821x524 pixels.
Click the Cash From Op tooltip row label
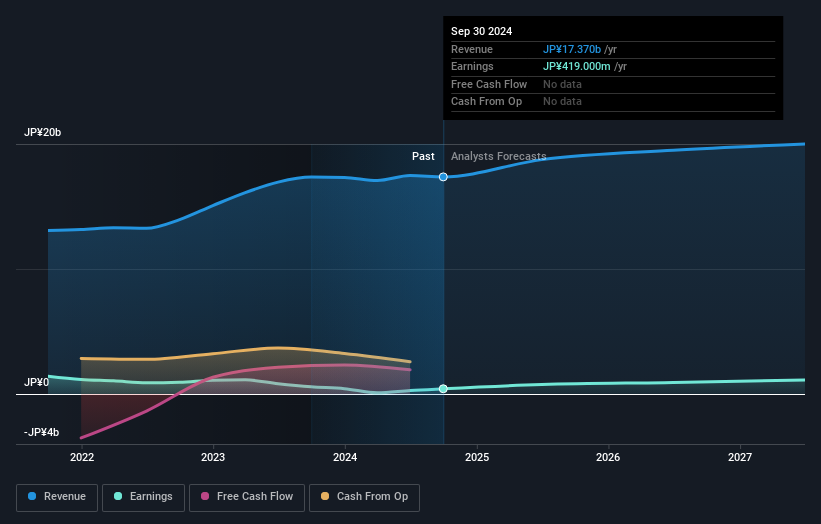click(x=486, y=102)
